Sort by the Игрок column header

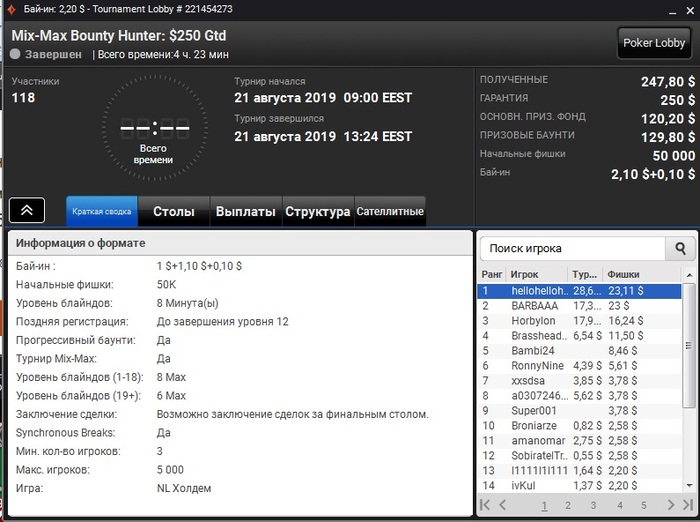pos(537,274)
